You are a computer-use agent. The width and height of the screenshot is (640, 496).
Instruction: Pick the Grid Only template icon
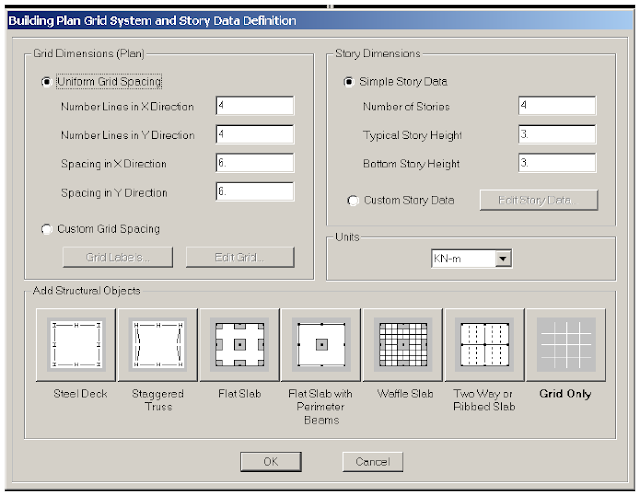[566, 345]
